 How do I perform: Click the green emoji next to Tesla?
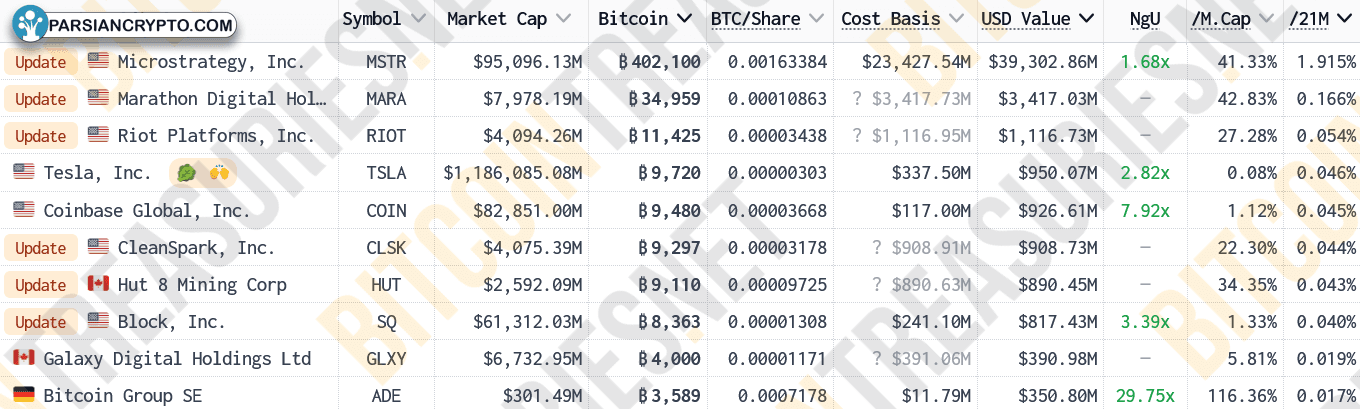186,173
